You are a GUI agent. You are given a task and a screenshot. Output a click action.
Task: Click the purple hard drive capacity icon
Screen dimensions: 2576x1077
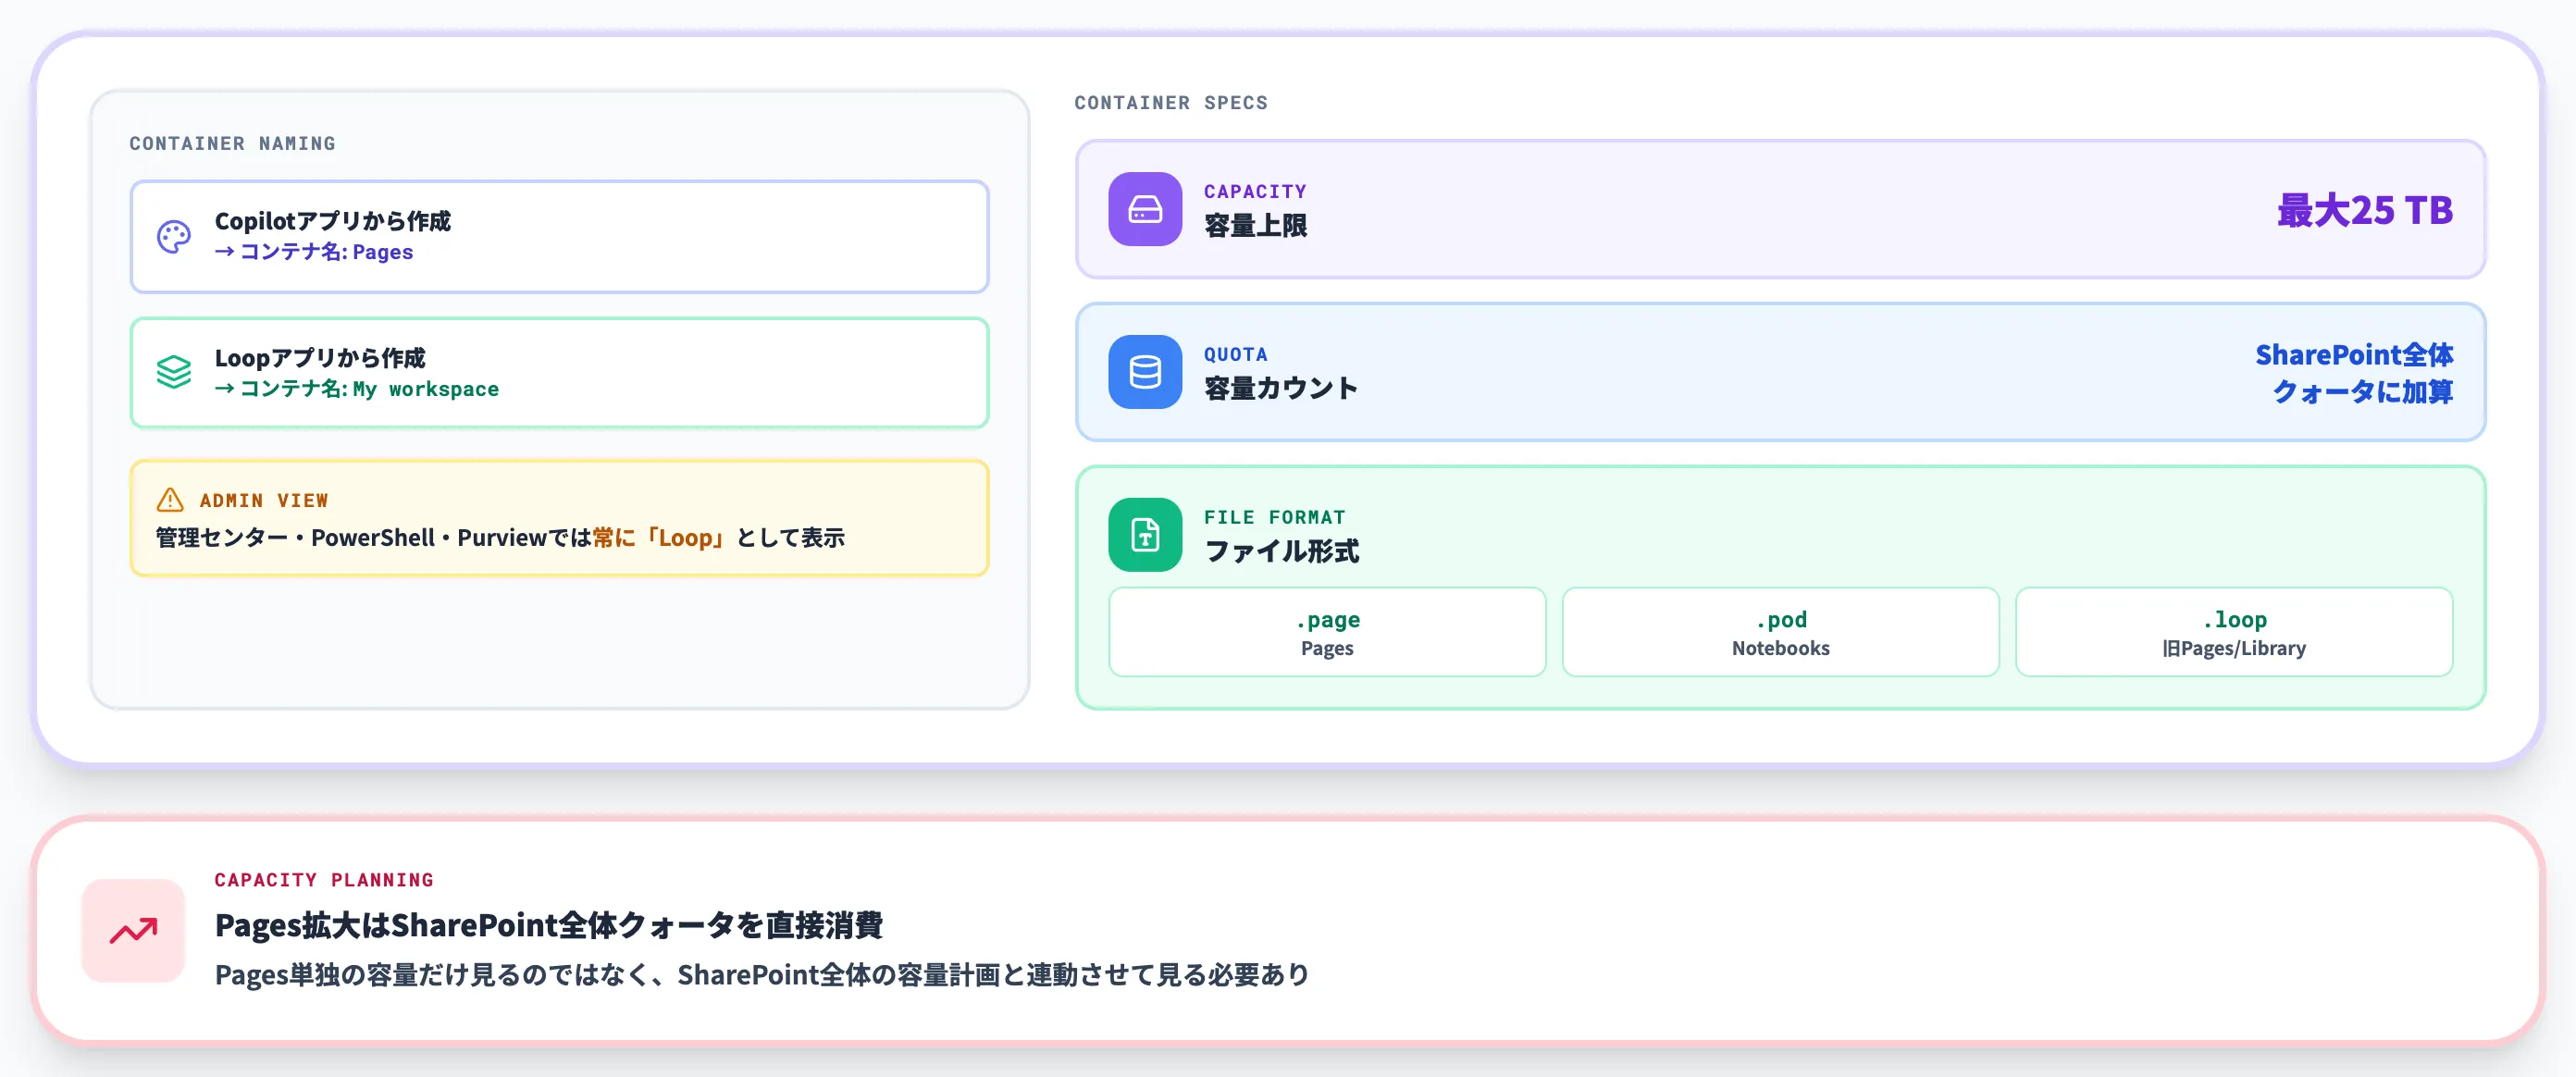click(1145, 209)
